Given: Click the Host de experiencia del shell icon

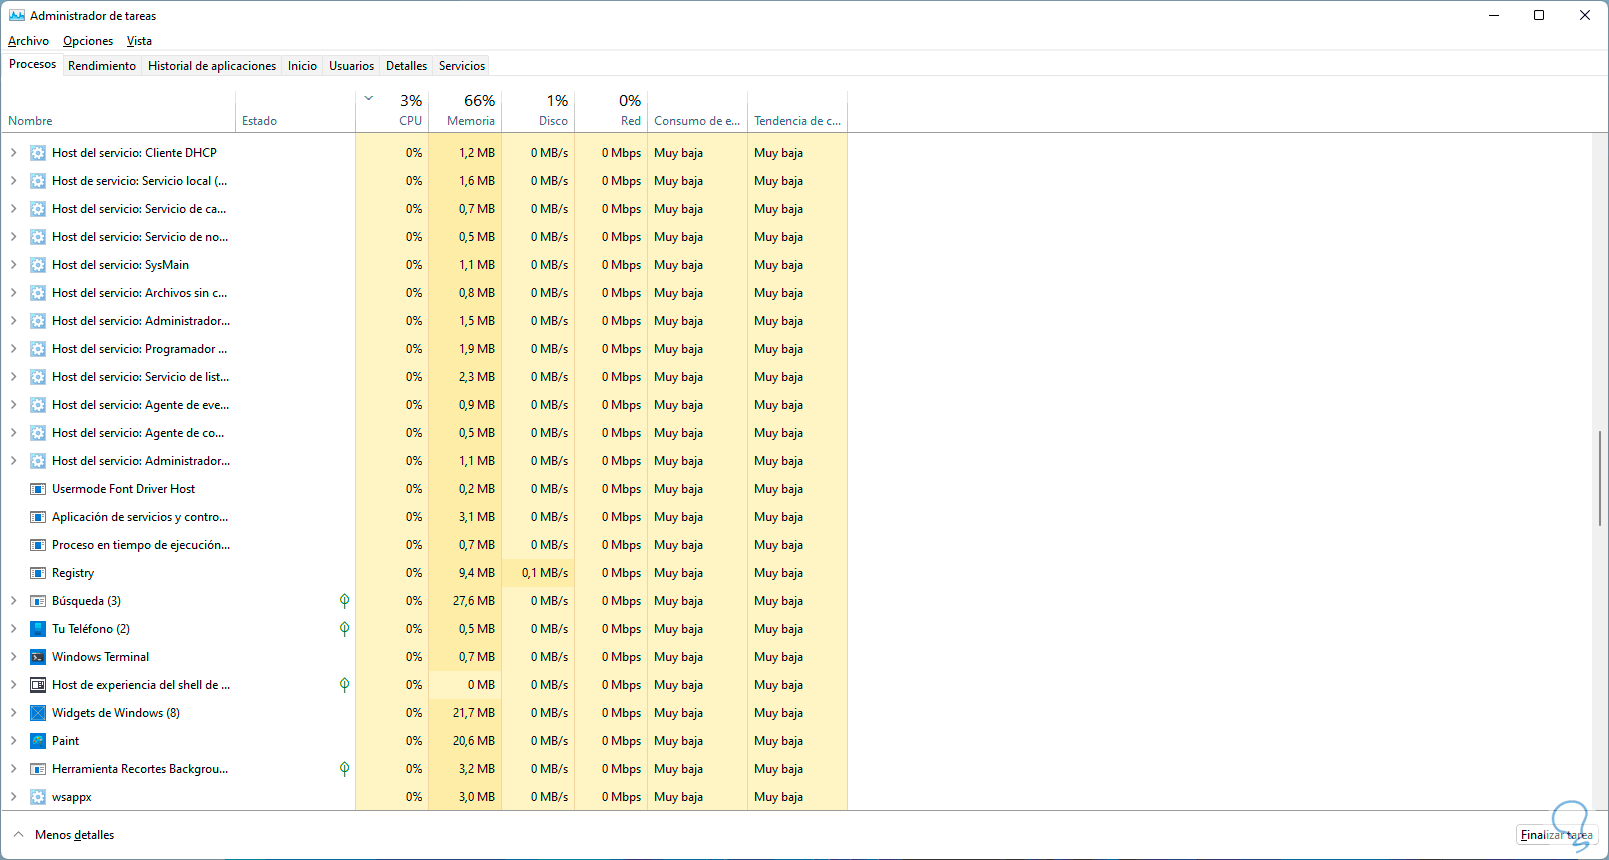Looking at the screenshot, I should click(x=38, y=685).
